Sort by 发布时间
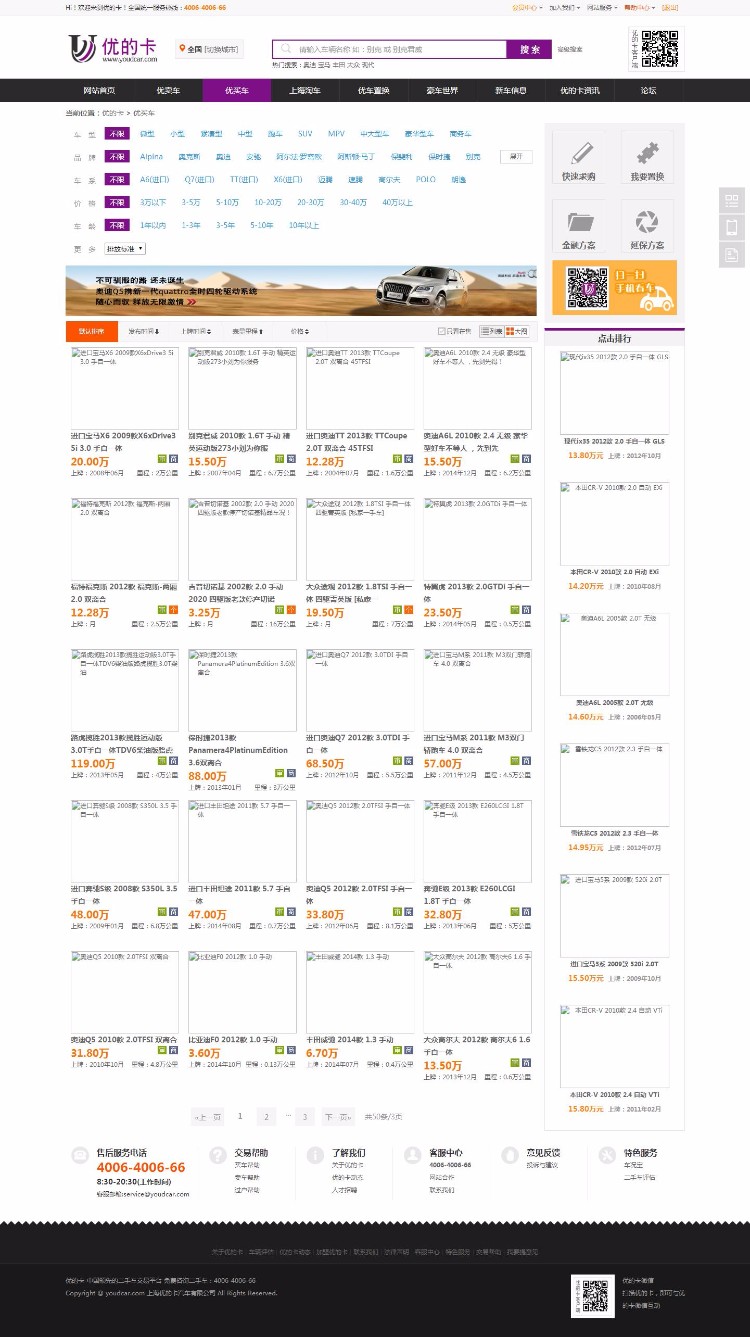Viewport: 750px width, 1337px height. [143, 331]
